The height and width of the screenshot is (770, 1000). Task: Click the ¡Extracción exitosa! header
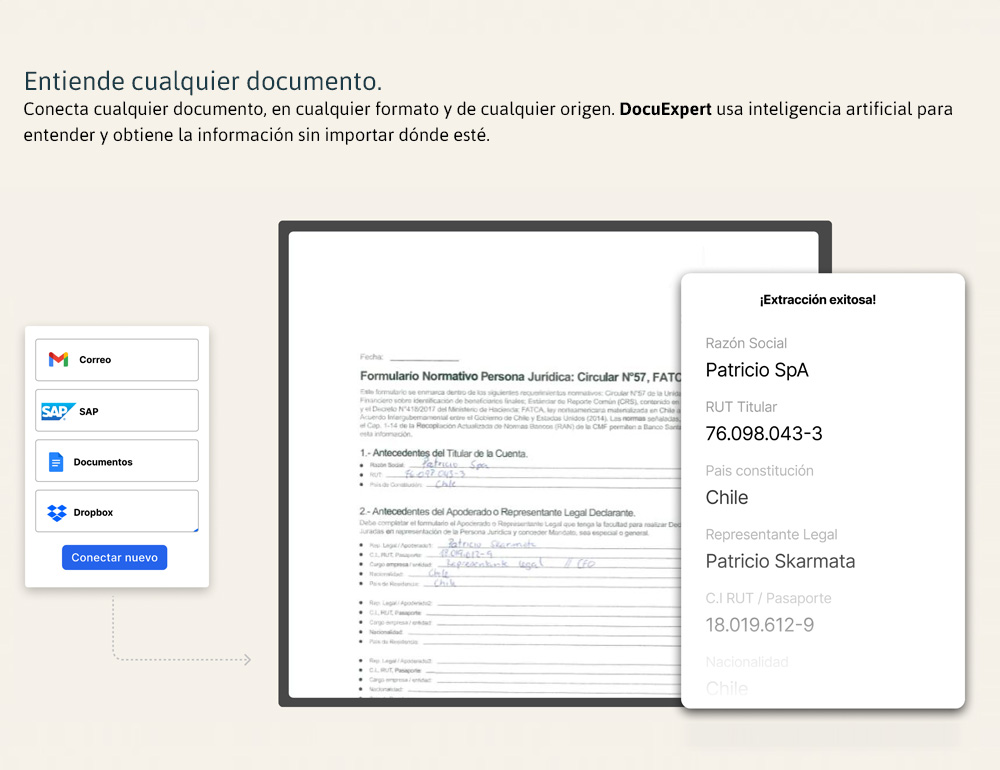(817, 300)
